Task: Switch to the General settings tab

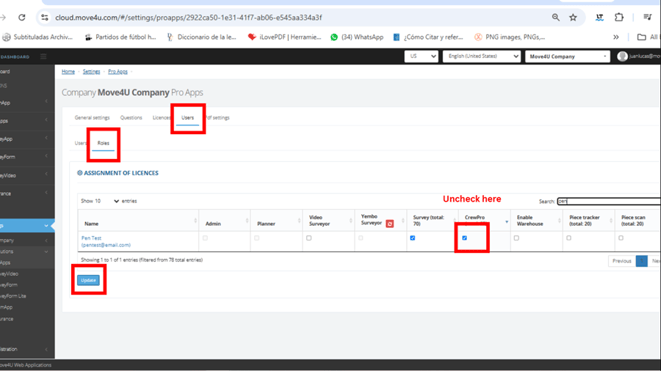Action: (92, 118)
